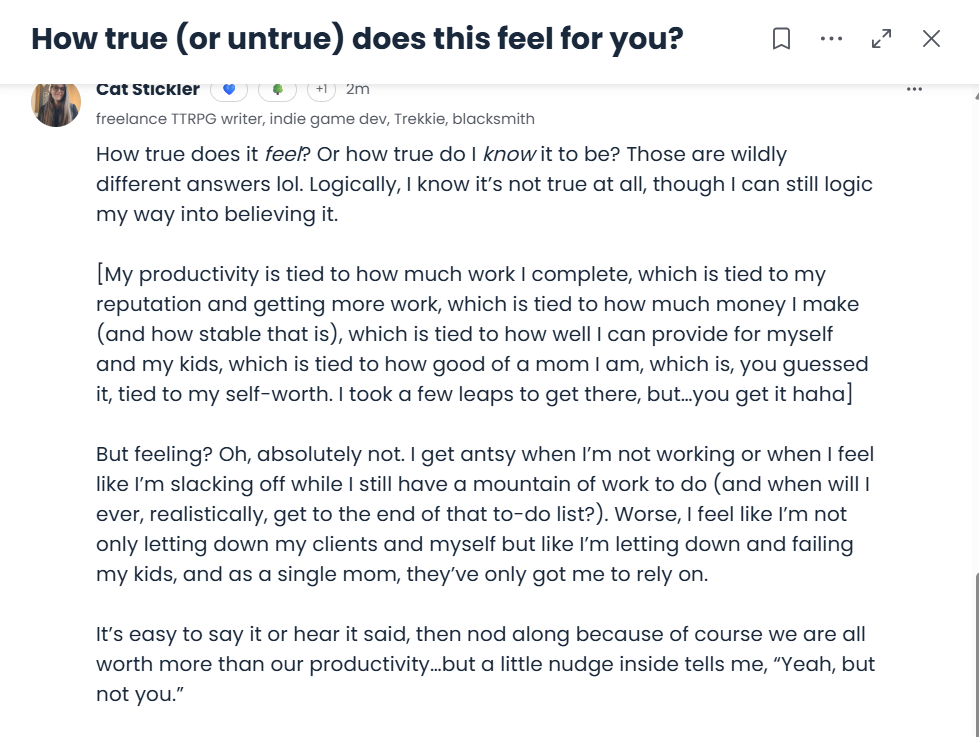
Task: Click the paragraph starting 'But feeling?'
Action: [x=485, y=514]
